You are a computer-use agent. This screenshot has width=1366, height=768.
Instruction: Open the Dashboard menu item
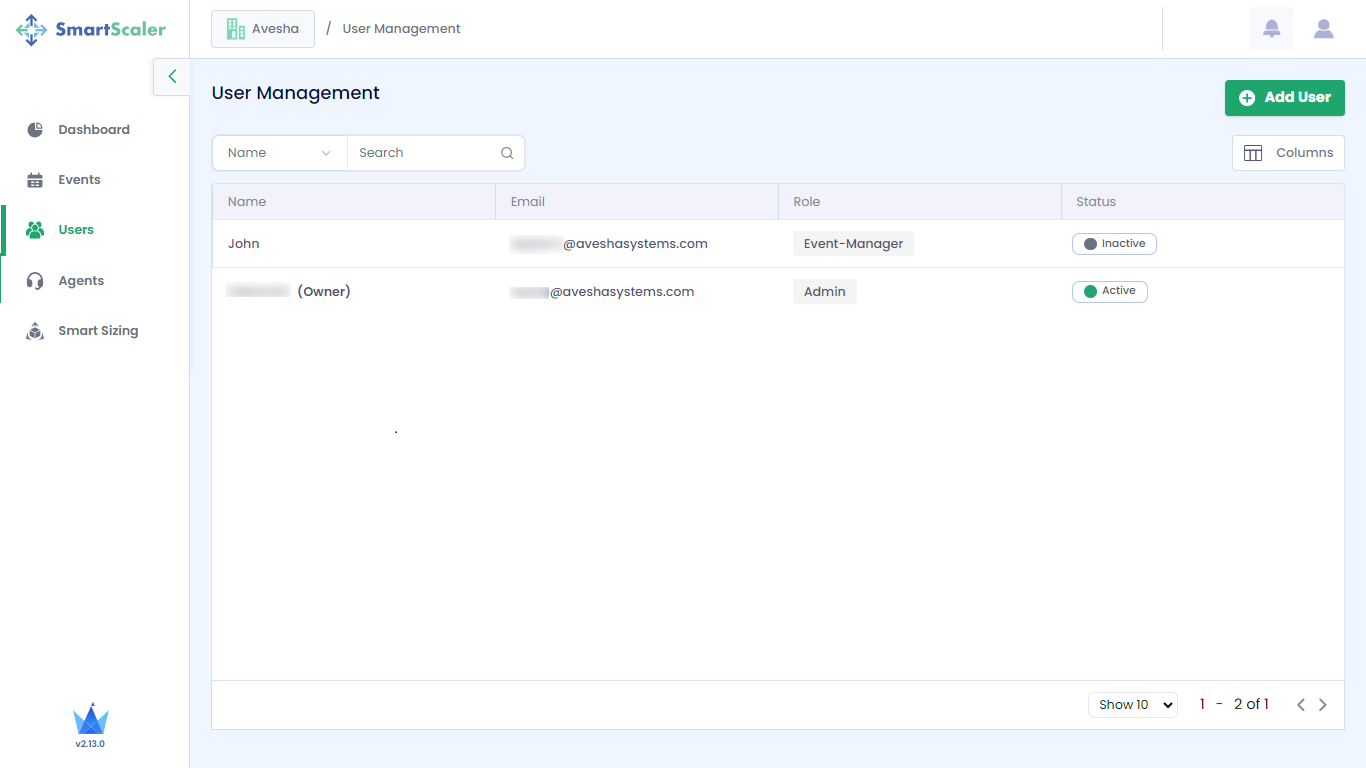(95, 130)
